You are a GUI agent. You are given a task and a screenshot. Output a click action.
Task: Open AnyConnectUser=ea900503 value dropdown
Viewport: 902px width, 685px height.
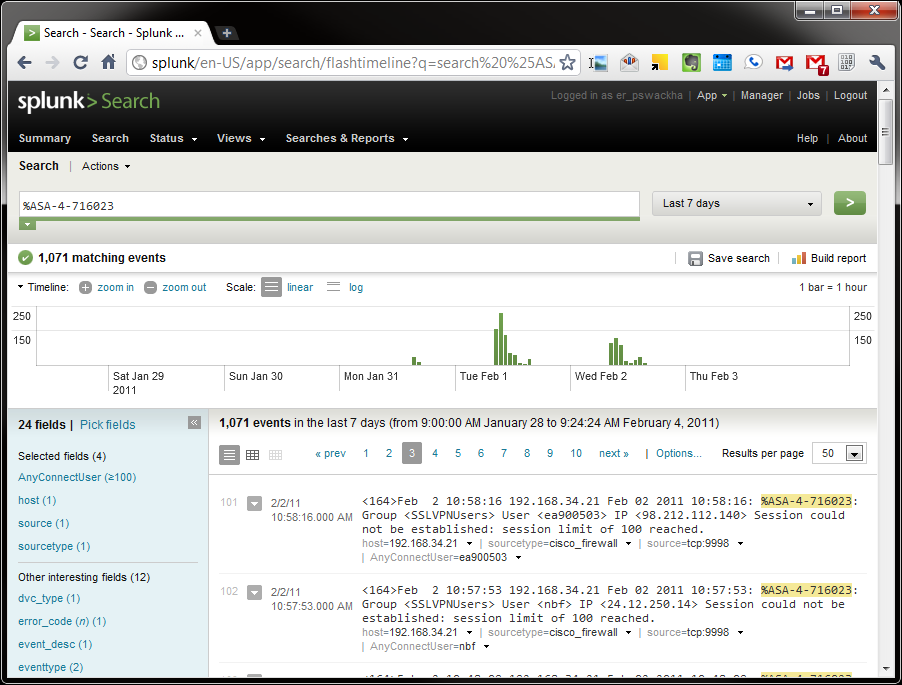(x=518, y=557)
